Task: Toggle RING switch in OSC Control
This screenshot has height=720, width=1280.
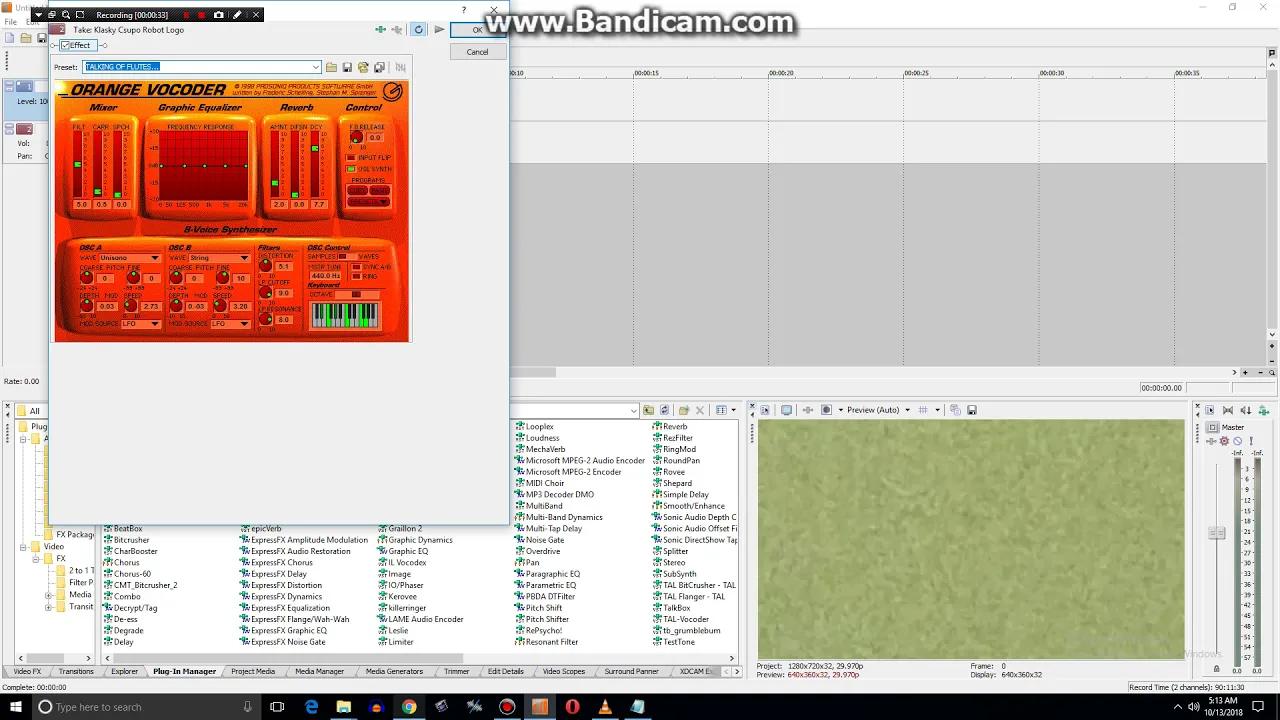Action: (x=356, y=276)
